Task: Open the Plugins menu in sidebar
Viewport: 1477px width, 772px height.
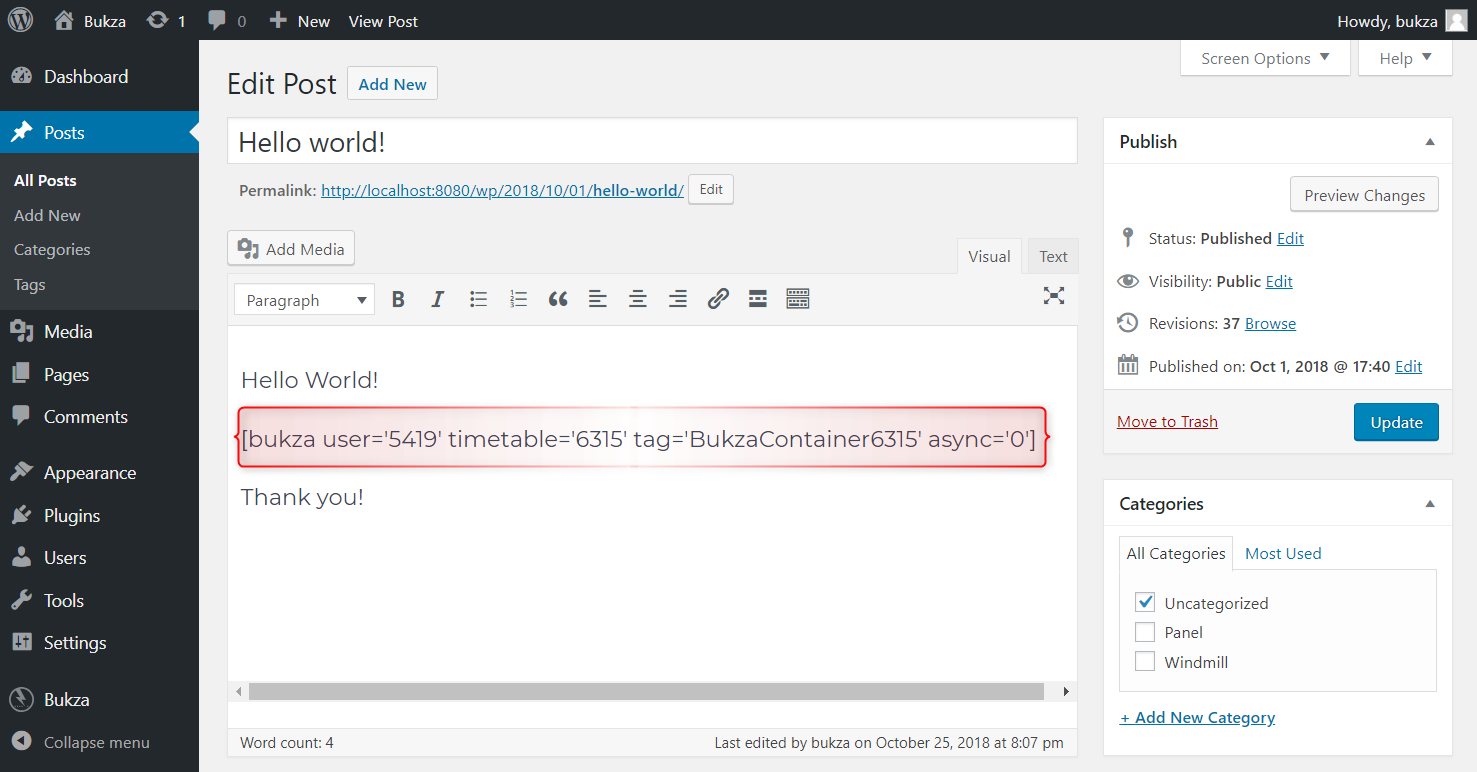Action: point(72,516)
